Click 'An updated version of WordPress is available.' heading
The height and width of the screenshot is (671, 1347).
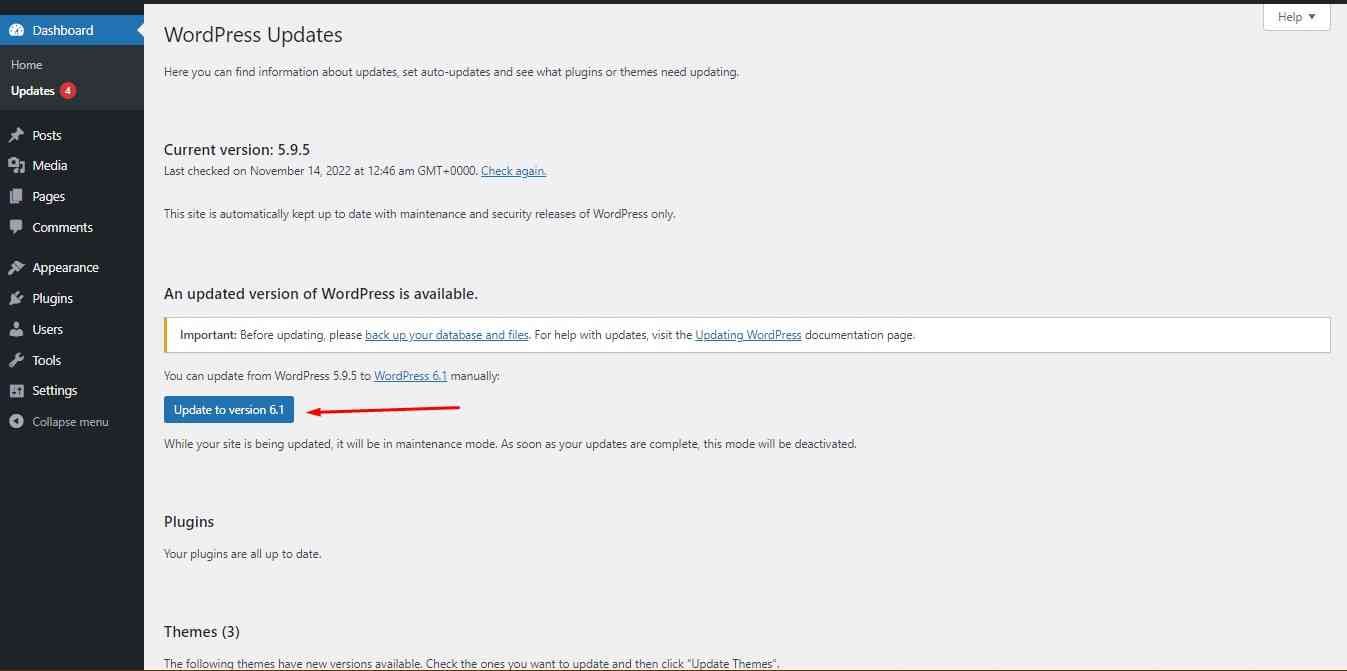point(321,294)
